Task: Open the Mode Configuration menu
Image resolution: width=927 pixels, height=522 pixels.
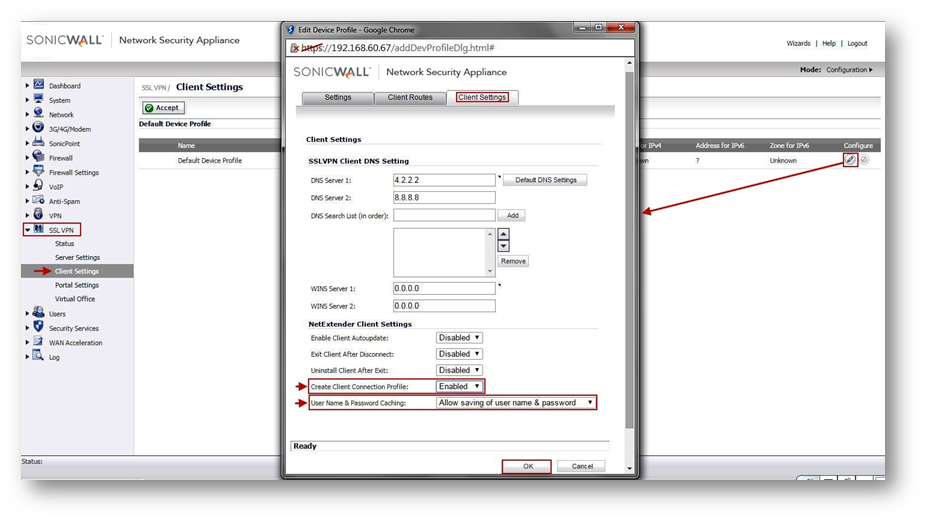Action: (849, 70)
